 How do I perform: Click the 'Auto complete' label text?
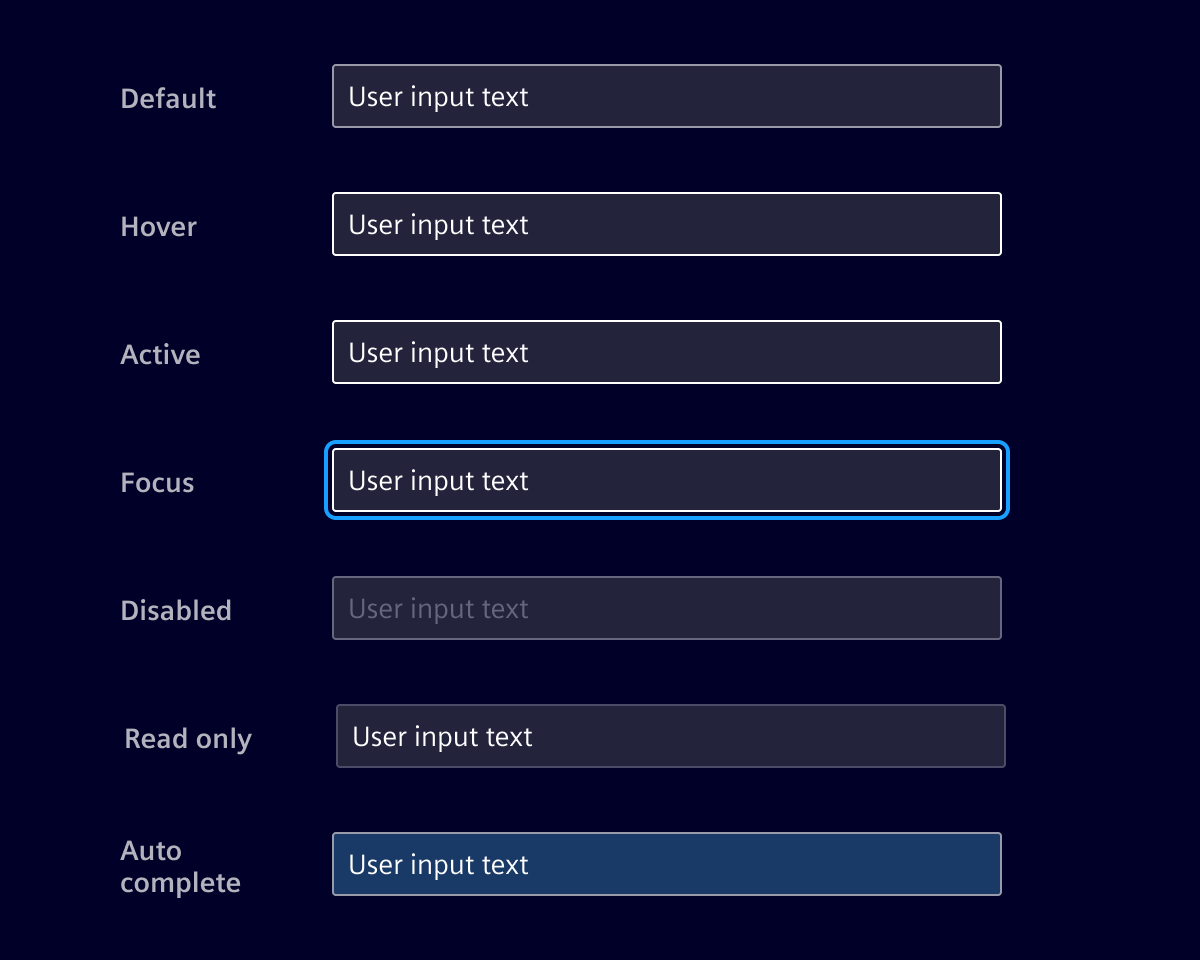pos(180,866)
